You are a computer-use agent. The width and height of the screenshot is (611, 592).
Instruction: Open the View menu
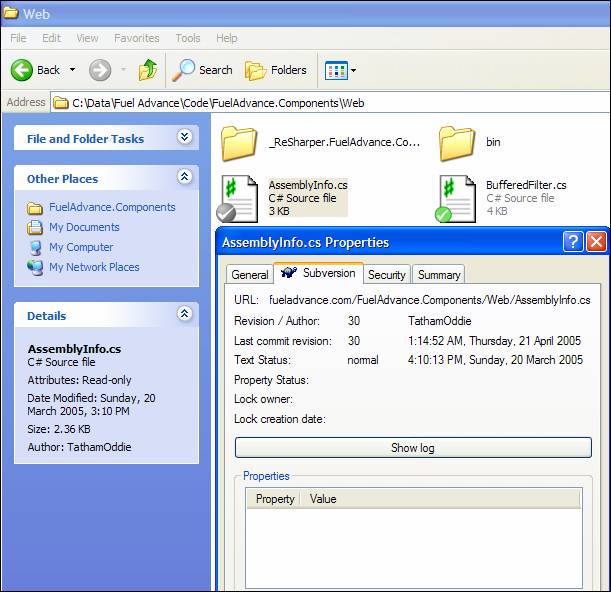pyautogui.click(x=87, y=38)
